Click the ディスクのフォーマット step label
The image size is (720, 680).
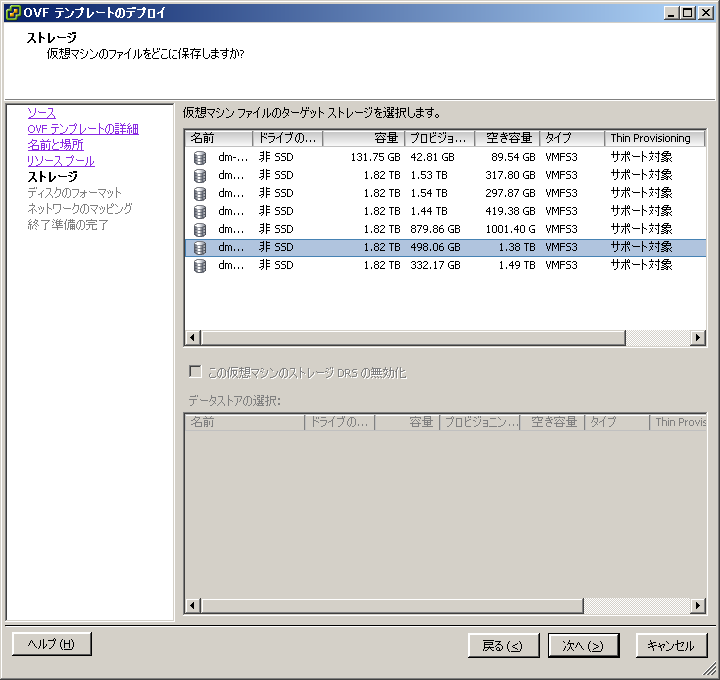pyautogui.click(x=74, y=193)
